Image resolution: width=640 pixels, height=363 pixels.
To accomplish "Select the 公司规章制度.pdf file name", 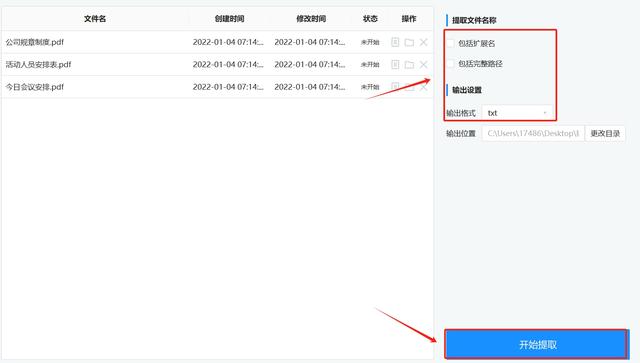I will [x=35, y=42].
